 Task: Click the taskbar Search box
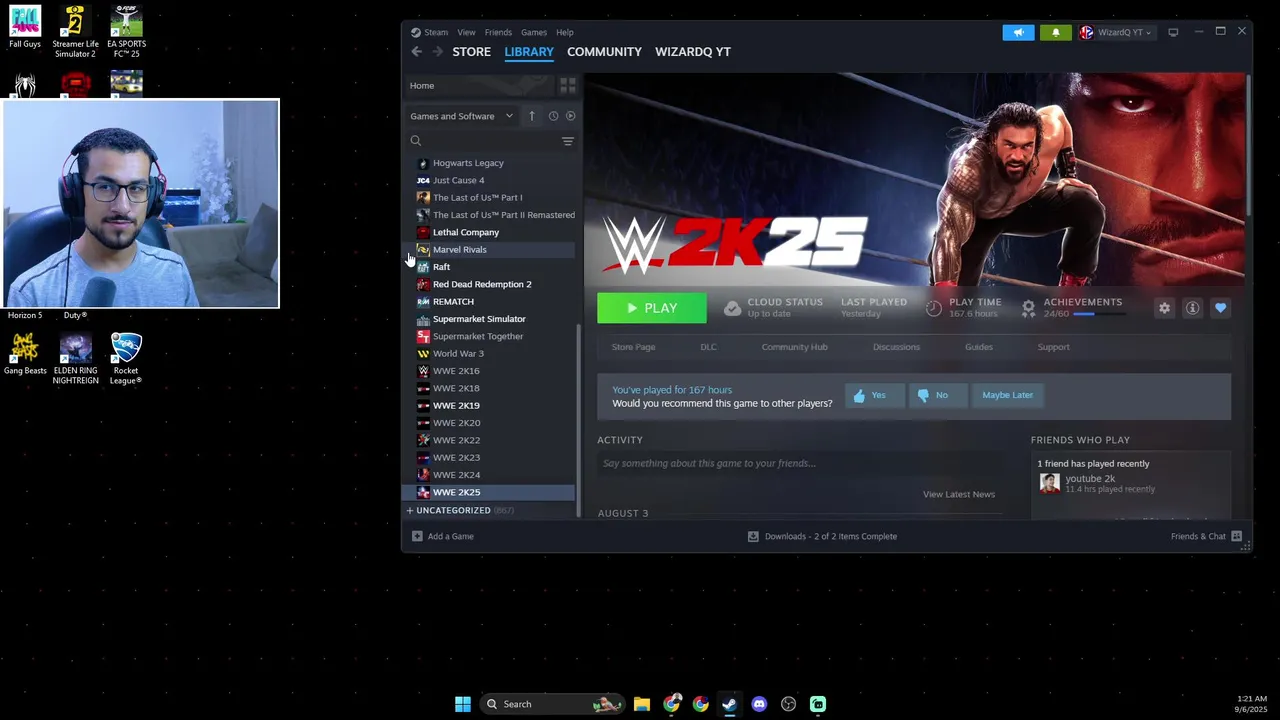click(552, 704)
